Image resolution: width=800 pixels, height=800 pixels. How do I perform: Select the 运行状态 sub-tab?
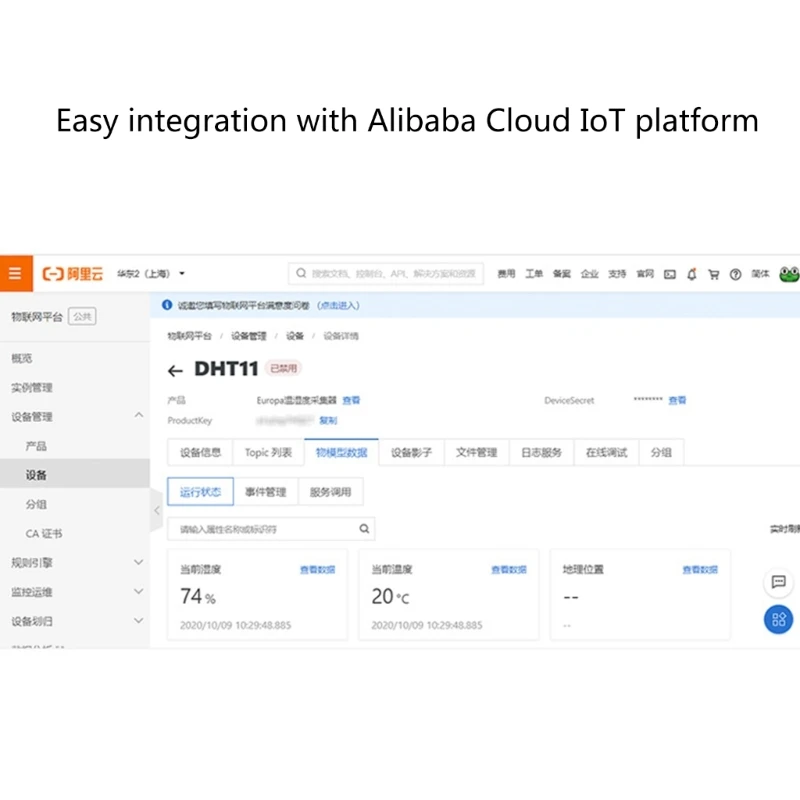click(200, 492)
